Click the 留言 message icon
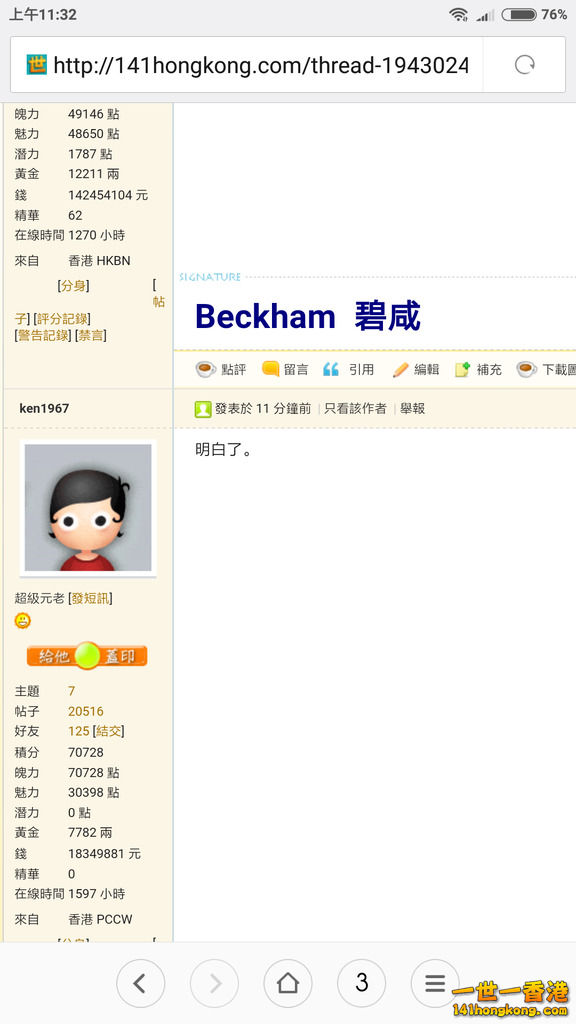Image resolution: width=576 pixels, height=1024 pixels. click(270, 370)
